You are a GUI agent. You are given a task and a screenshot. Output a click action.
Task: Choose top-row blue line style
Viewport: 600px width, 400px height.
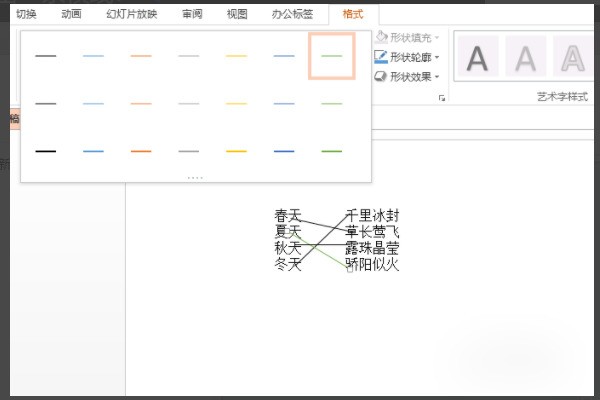284,56
